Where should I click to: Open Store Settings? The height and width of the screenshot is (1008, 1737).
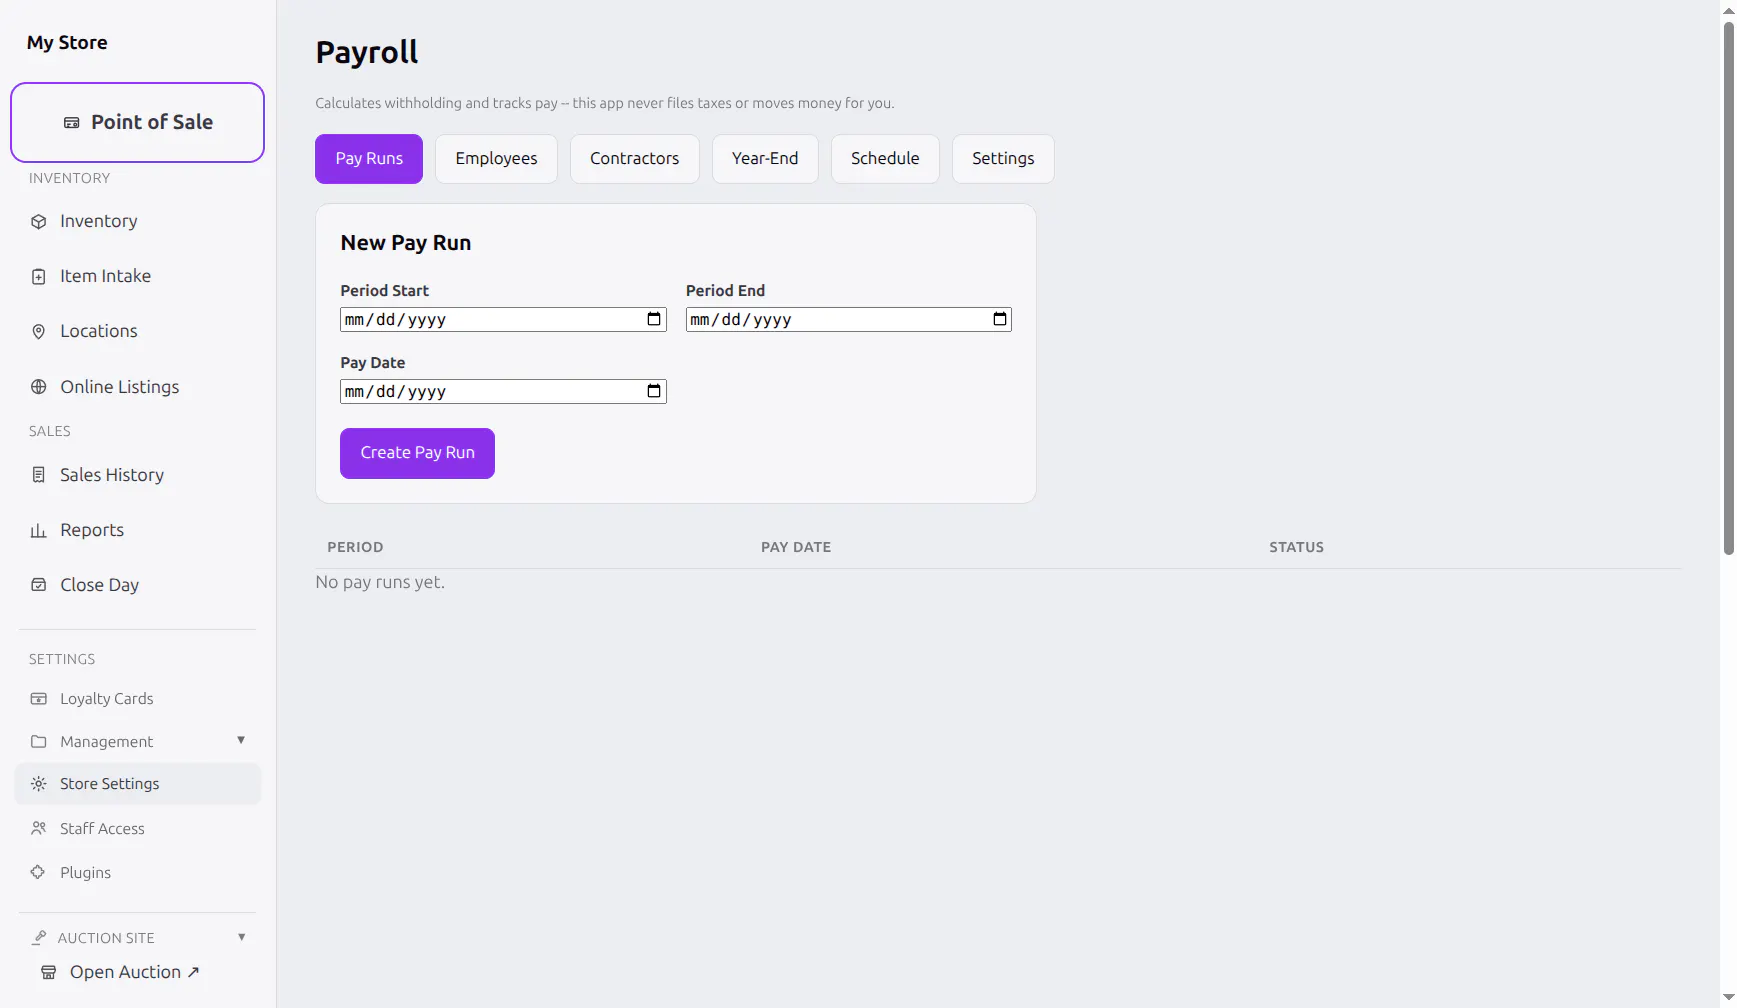click(137, 784)
